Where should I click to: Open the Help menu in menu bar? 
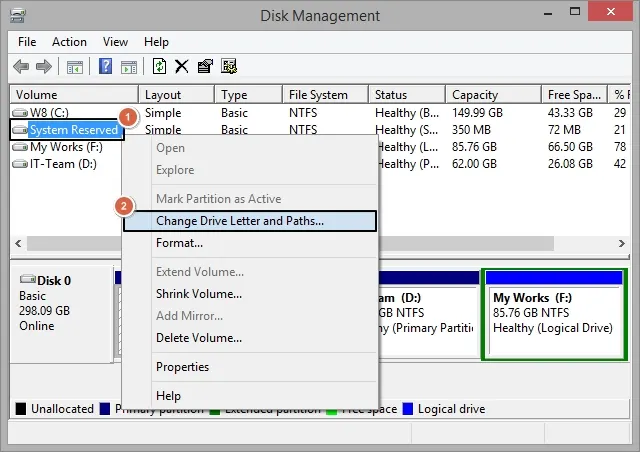[x=156, y=42]
